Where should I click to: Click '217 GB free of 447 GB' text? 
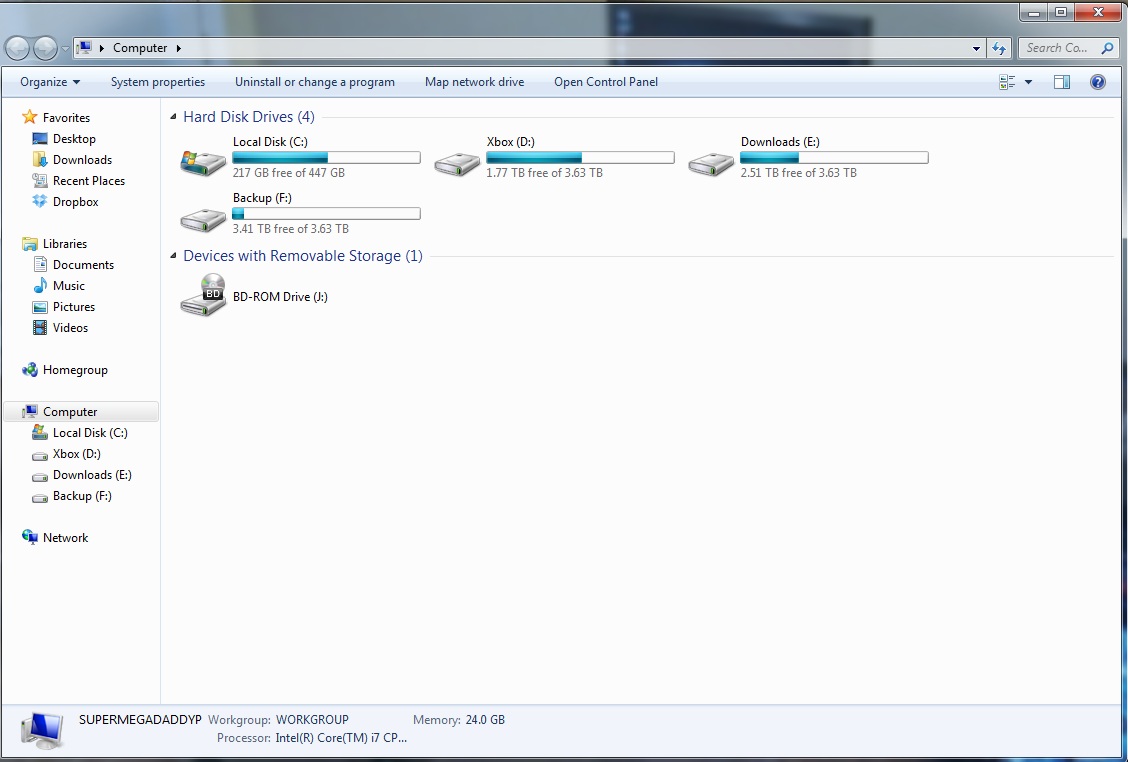click(288, 173)
